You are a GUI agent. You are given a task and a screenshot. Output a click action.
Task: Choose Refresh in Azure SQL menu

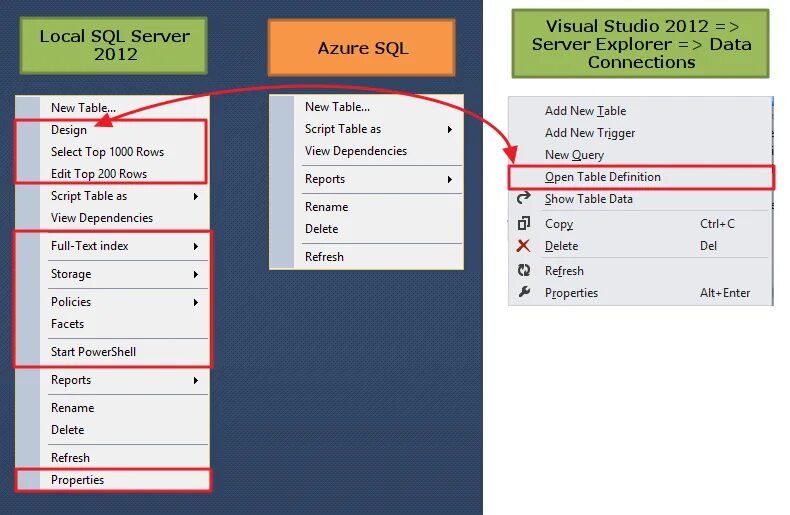(x=324, y=256)
